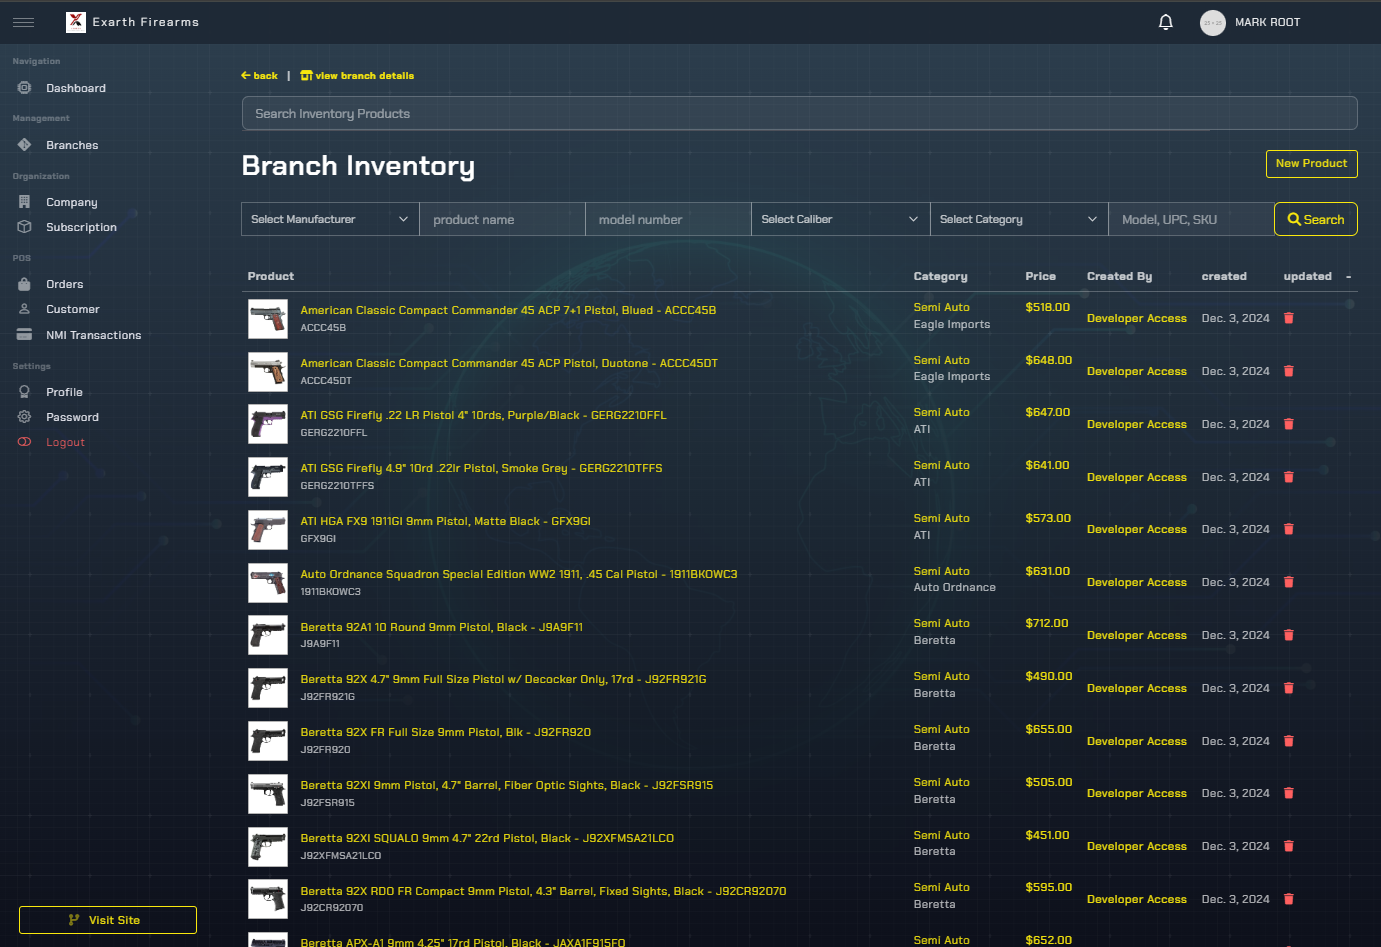Screen dimensions: 1381x947
Task: Open the Select Category dropdown
Action: 1019,219
